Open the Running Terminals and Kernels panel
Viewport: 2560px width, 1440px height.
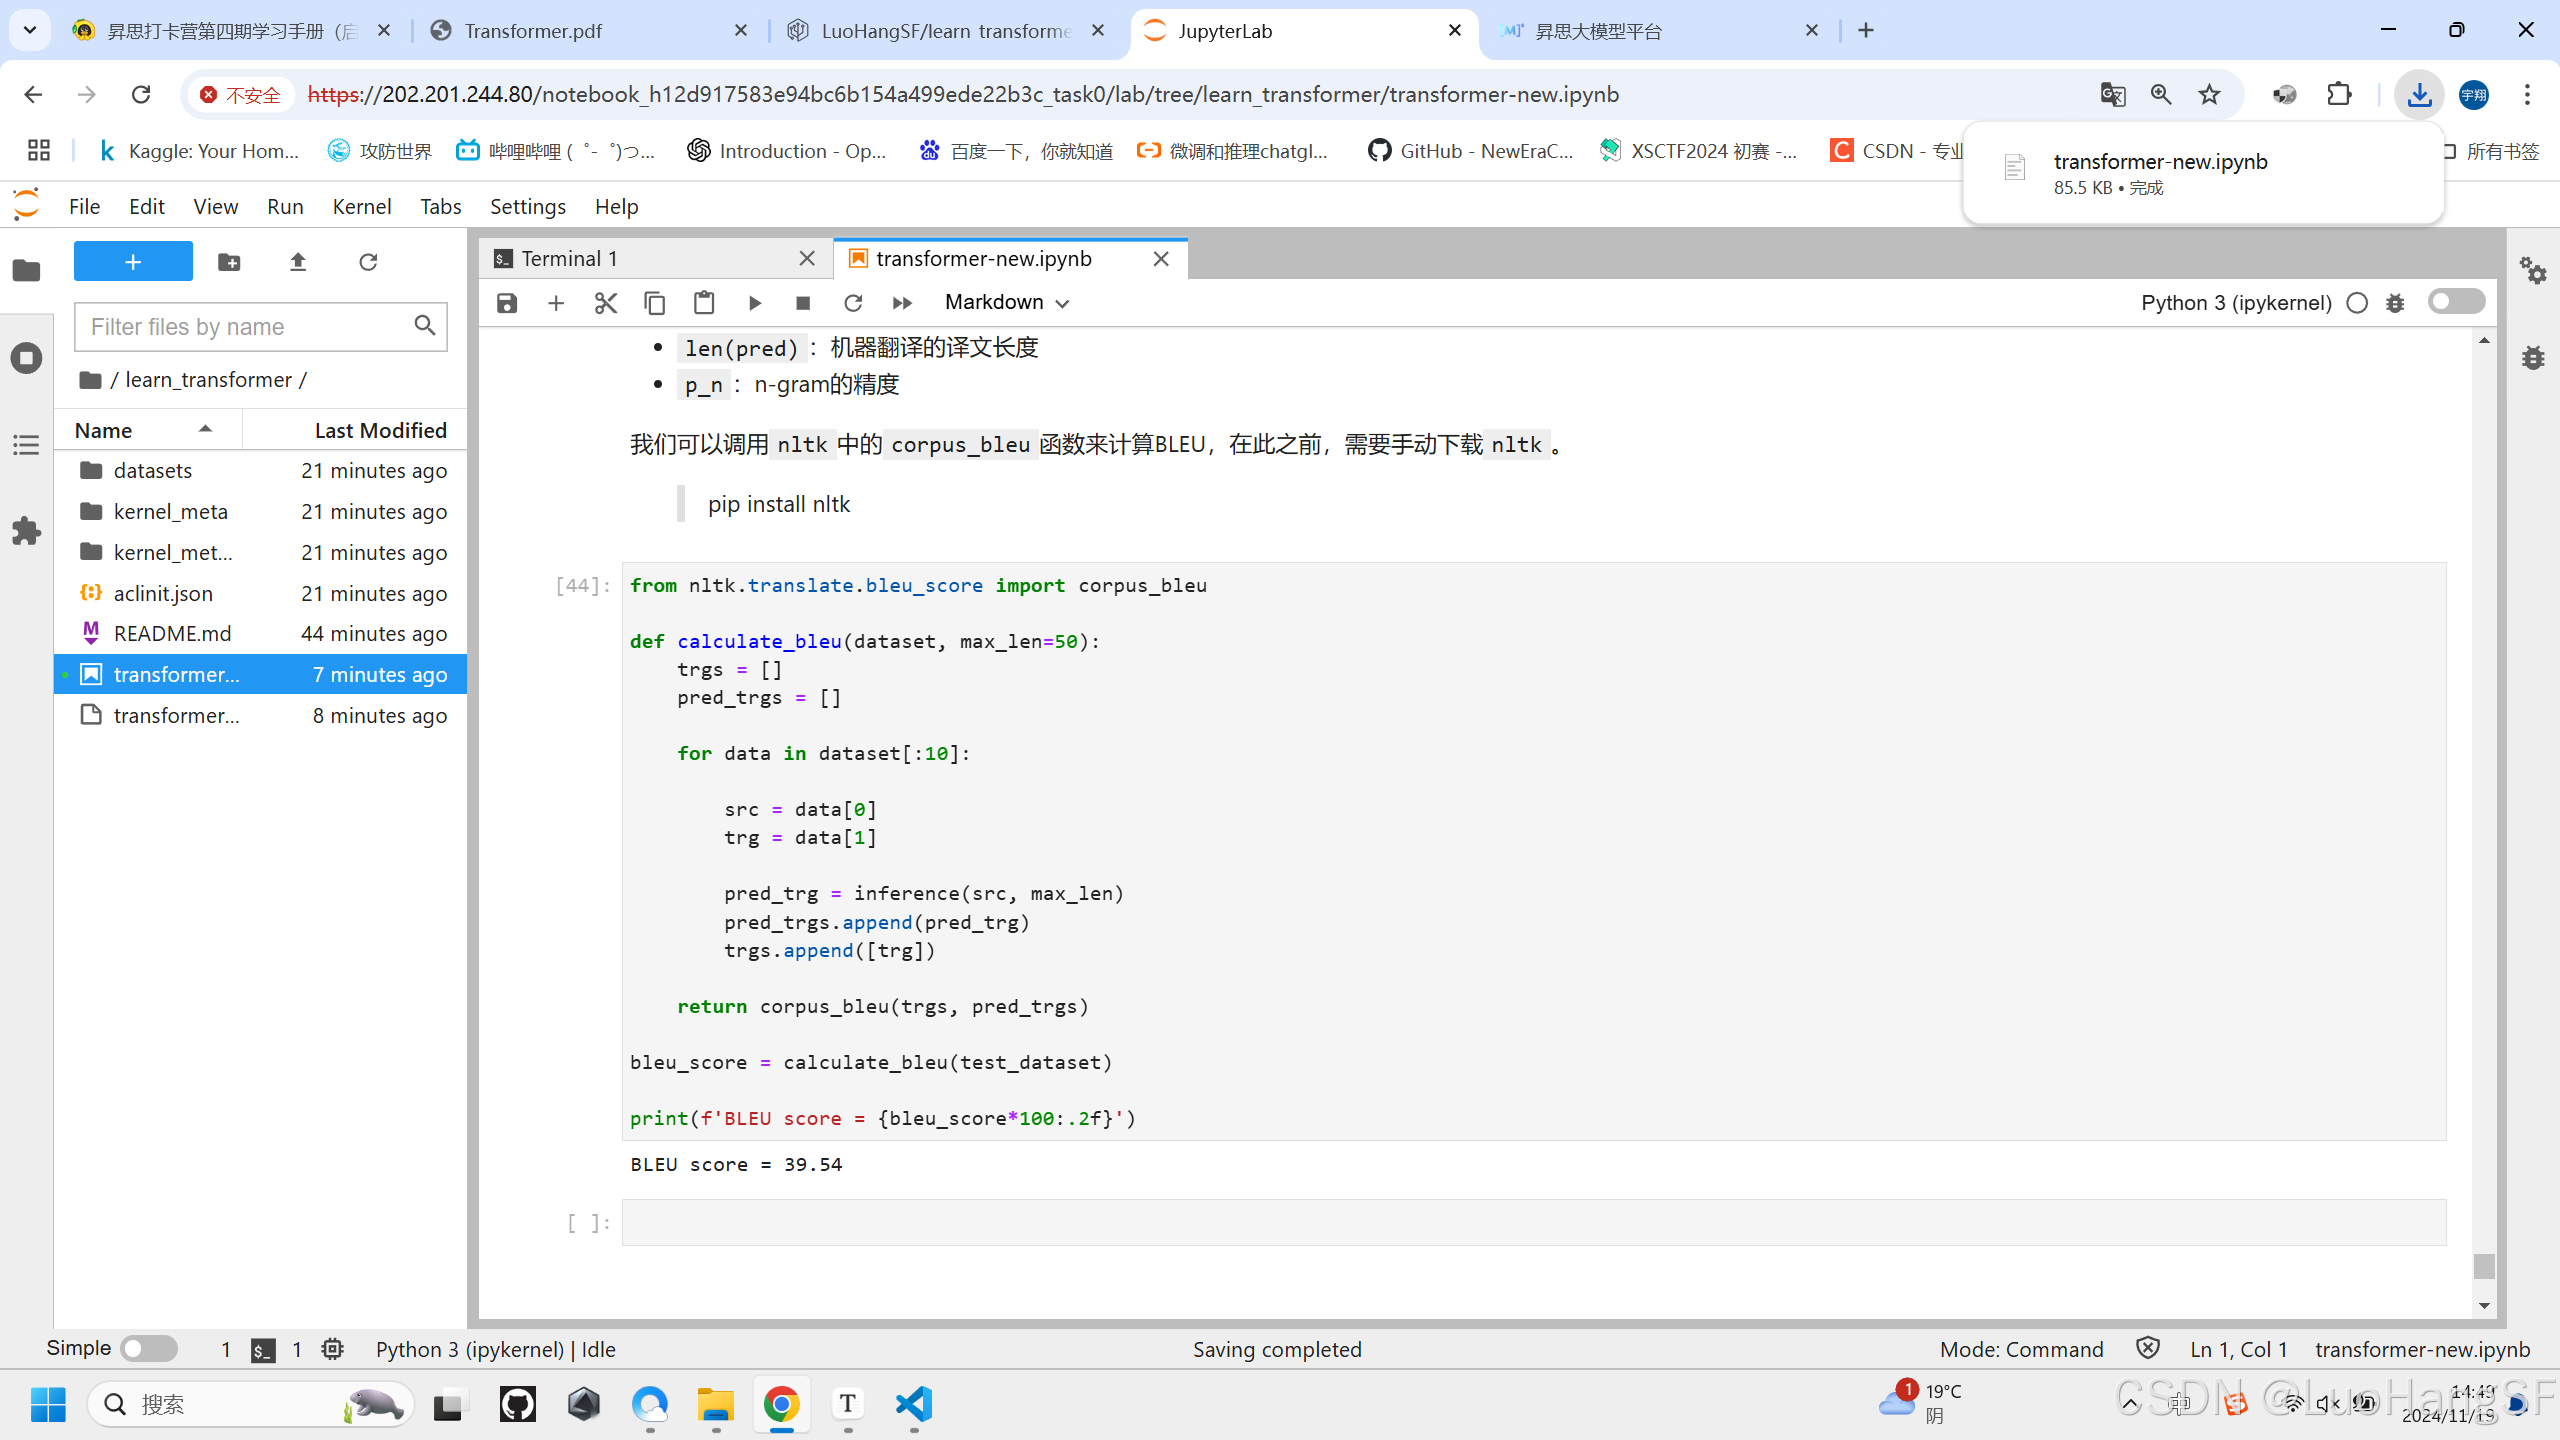[x=26, y=357]
